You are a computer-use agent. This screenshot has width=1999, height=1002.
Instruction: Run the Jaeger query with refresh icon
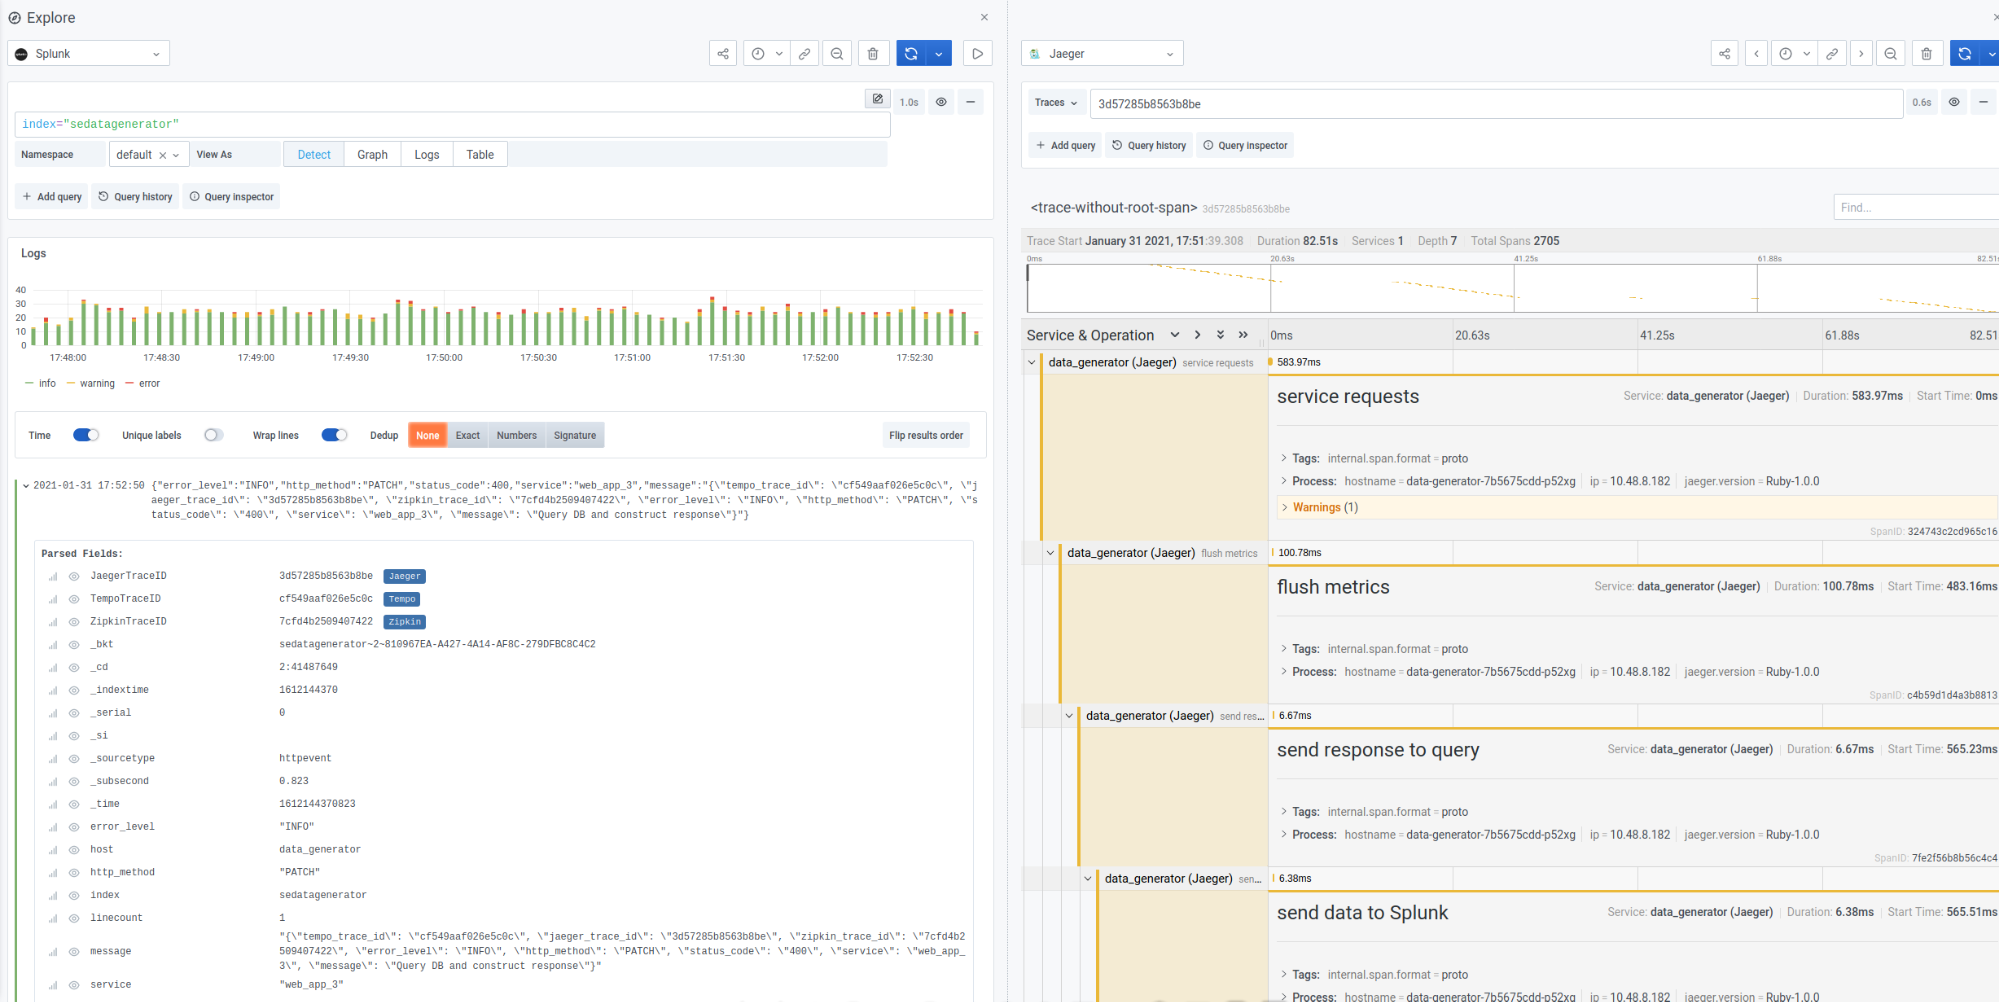[x=1964, y=53]
